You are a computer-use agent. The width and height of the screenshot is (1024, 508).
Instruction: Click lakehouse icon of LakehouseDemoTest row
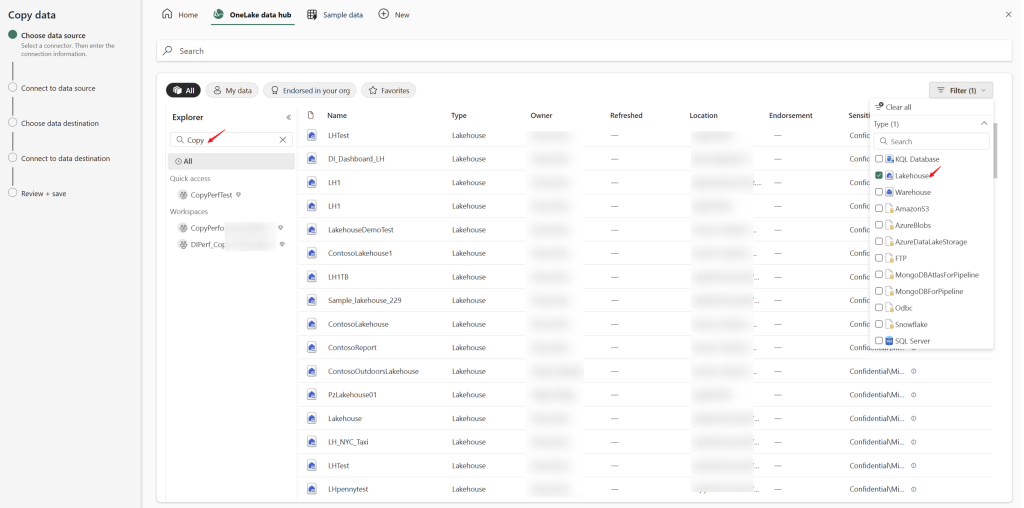click(x=312, y=230)
